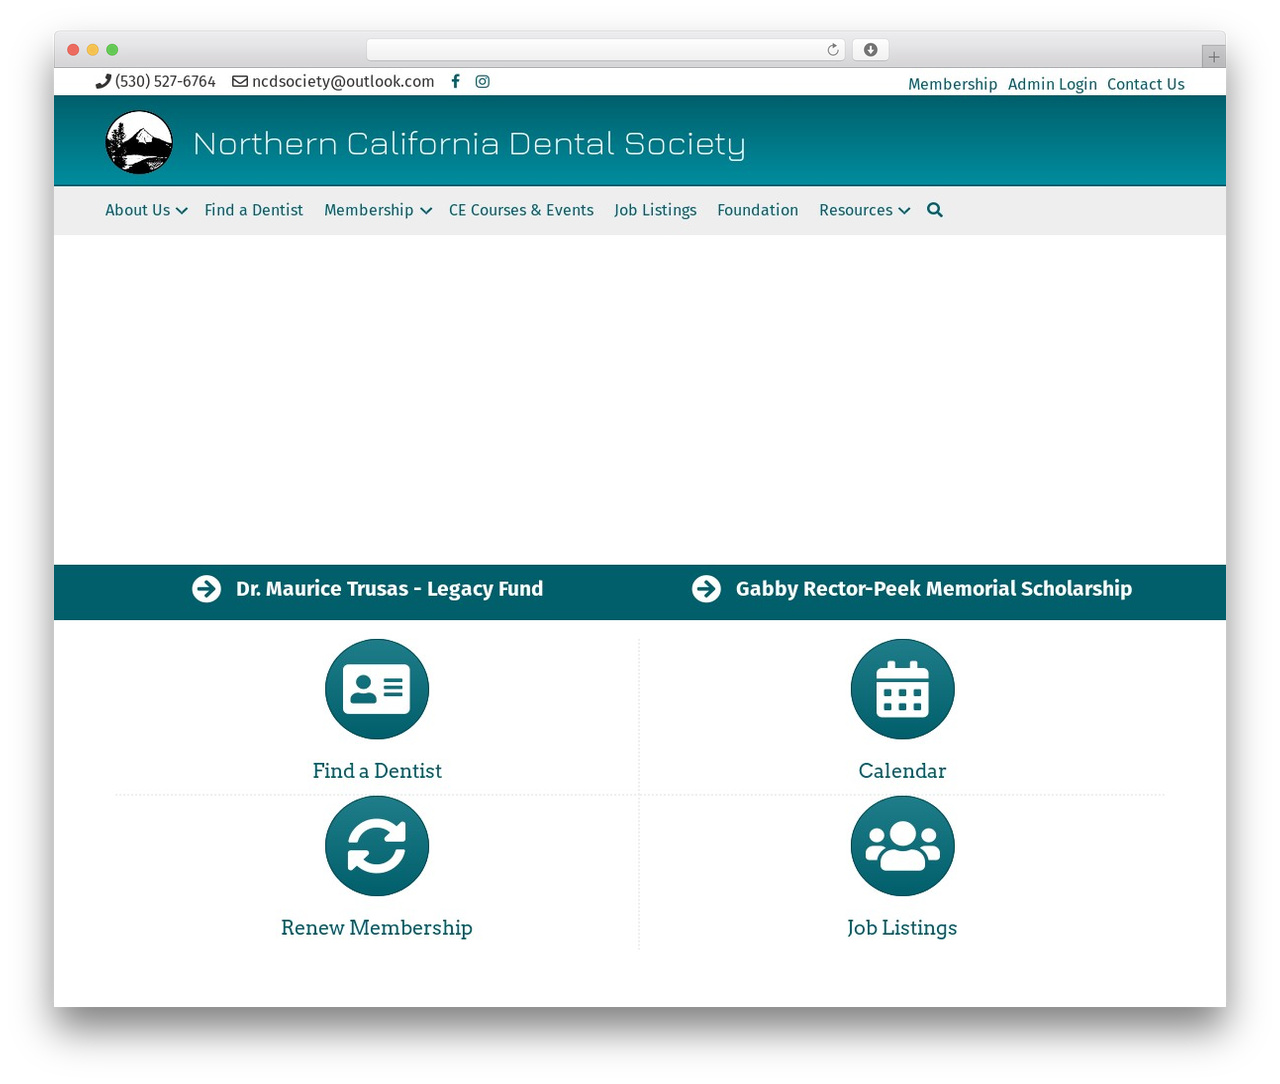Click the Facebook icon in the top bar
This screenshot has width=1280, height=1084.
455,81
